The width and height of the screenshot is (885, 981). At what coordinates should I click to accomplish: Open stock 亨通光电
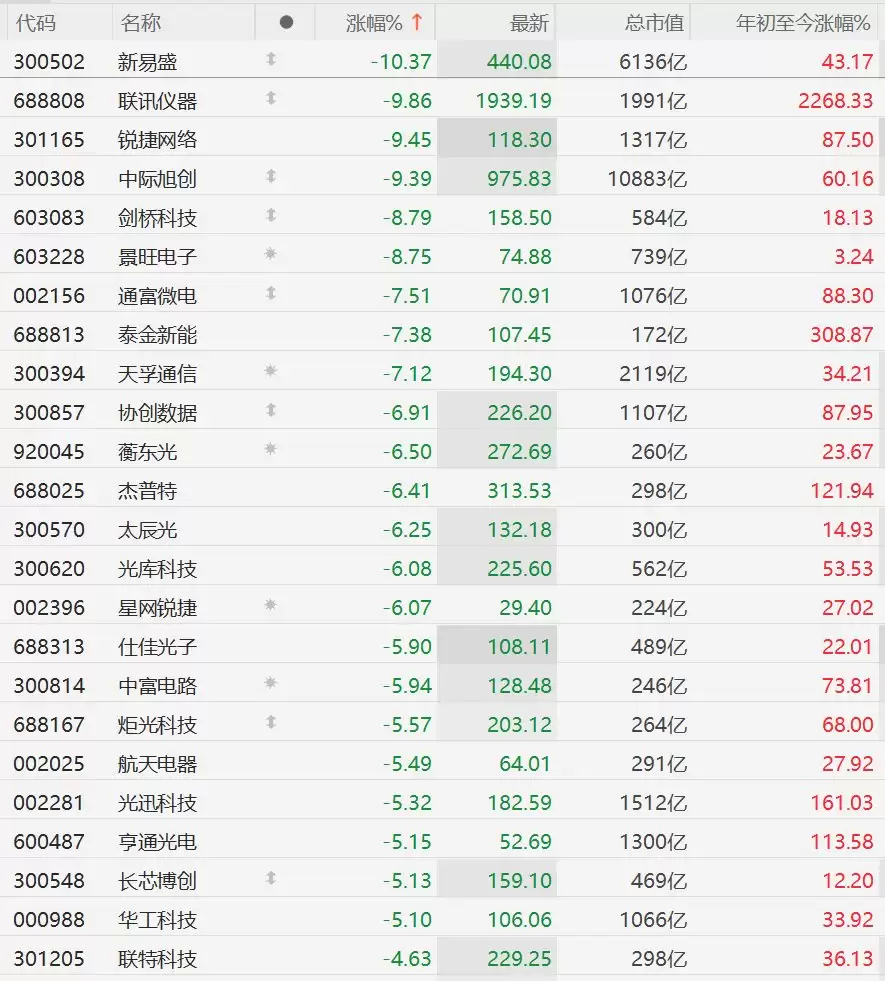(x=157, y=841)
